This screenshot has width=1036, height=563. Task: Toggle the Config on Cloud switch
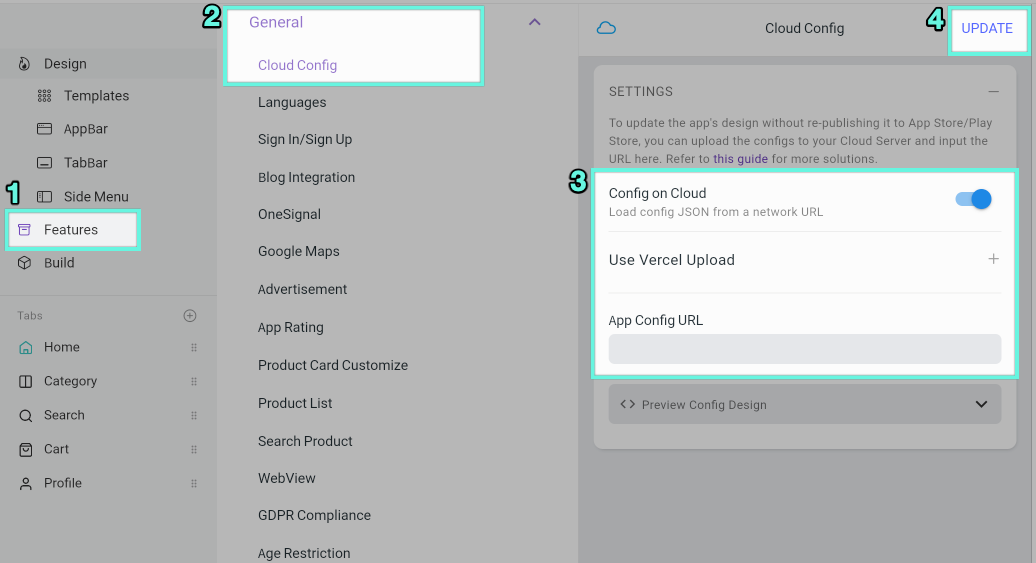coord(974,199)
